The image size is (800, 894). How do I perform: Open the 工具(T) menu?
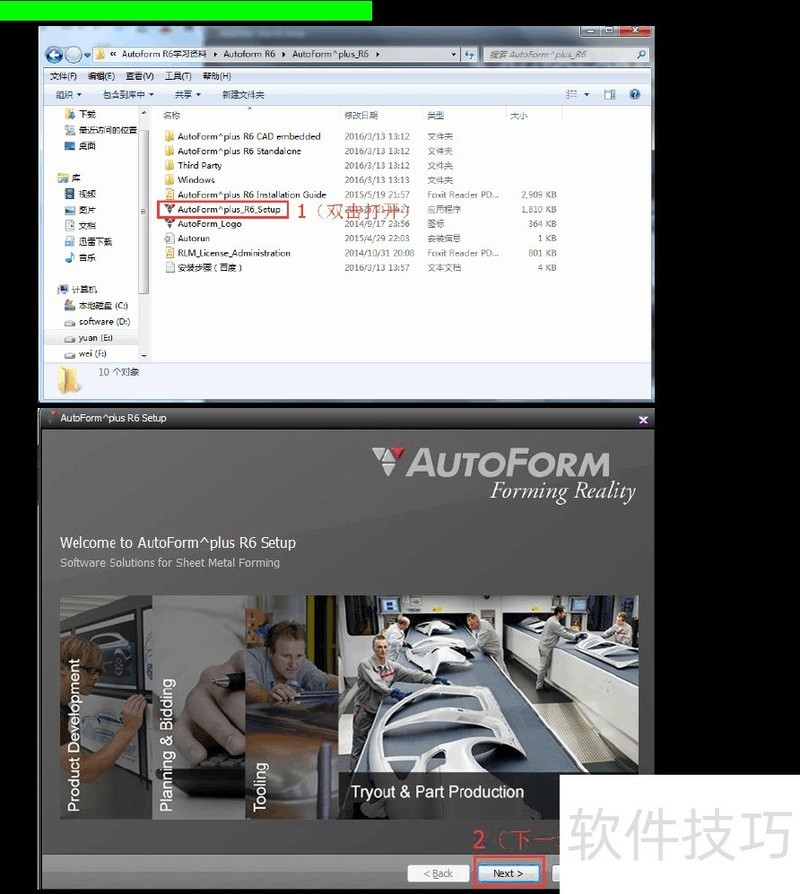(178, 76)
